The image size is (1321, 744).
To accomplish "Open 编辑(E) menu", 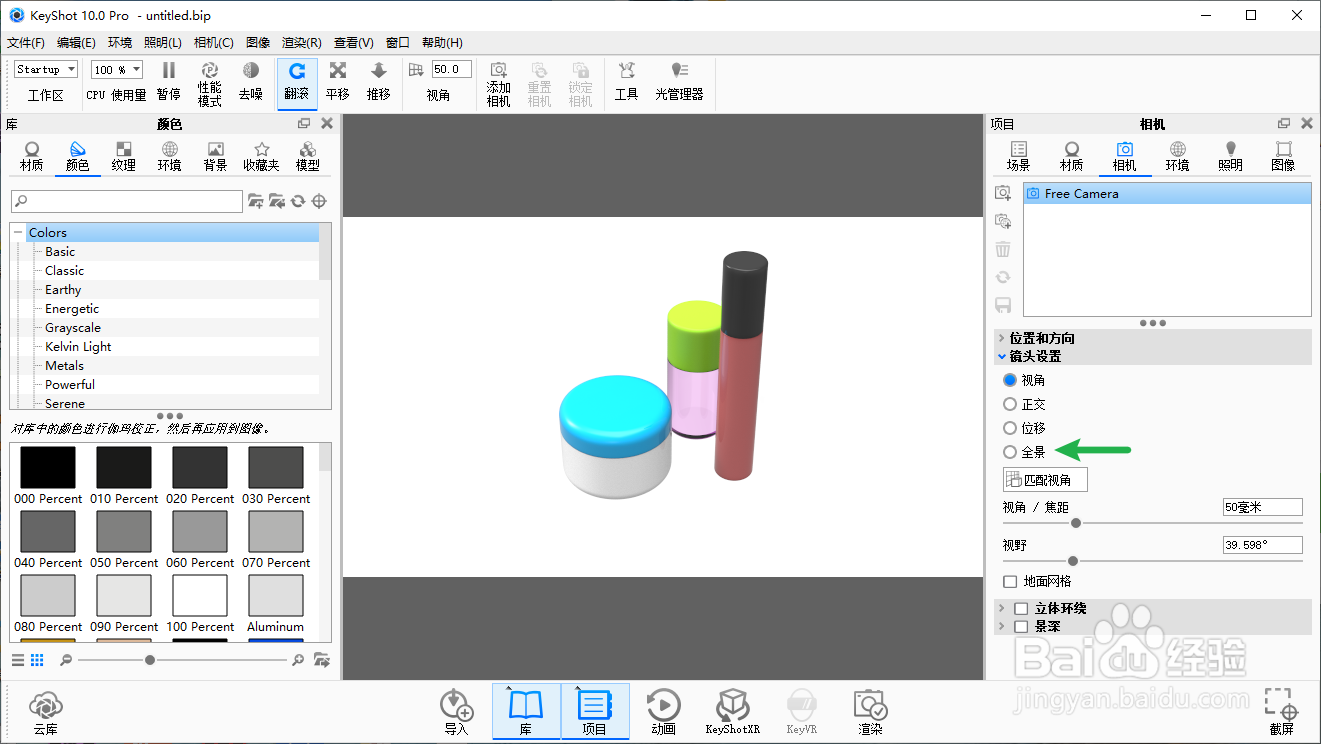I will 76,43.
